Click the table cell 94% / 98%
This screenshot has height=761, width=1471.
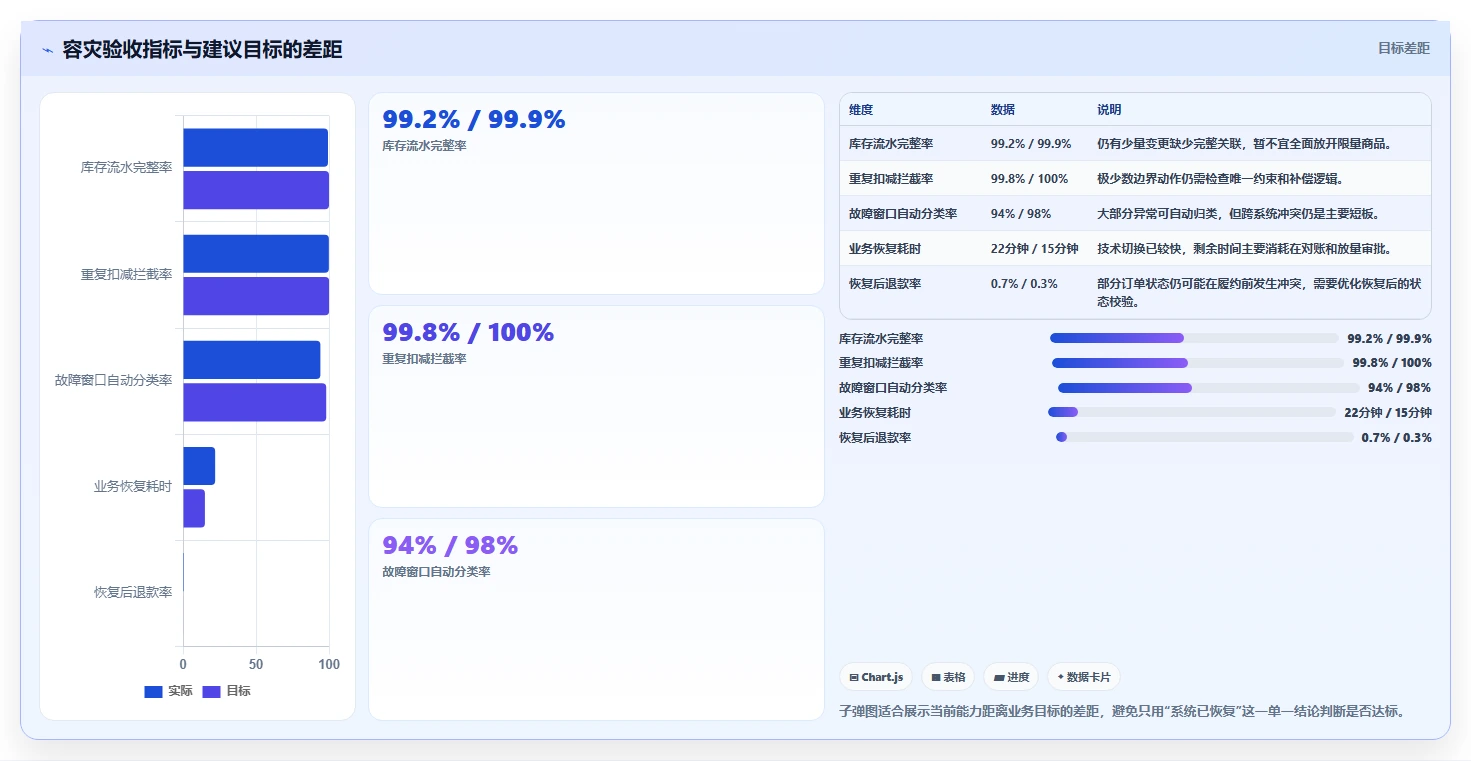tap(1021, 214)
